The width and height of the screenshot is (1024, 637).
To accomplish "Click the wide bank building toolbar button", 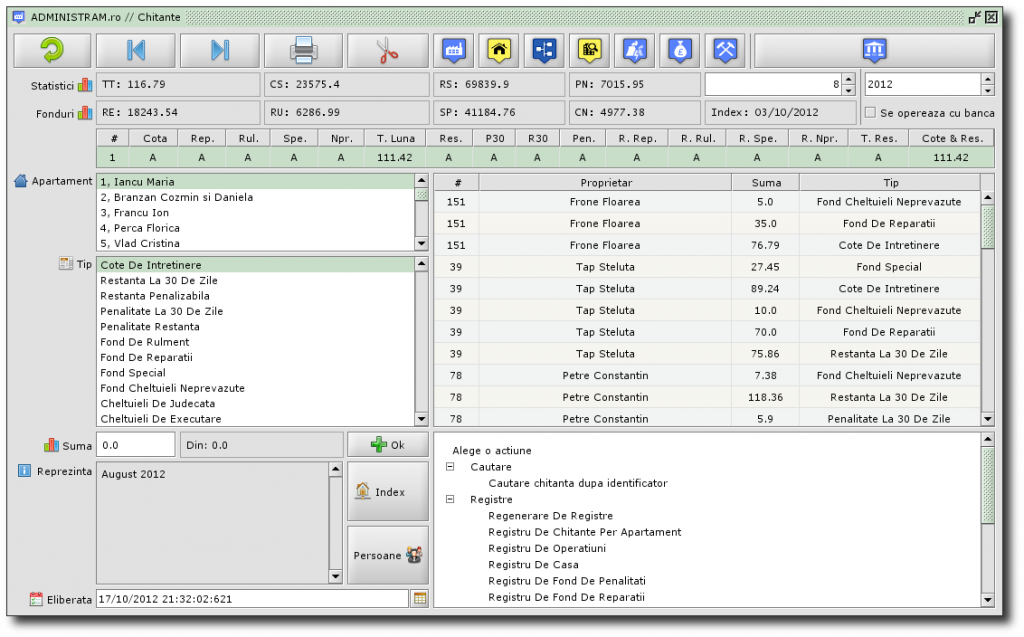I will click(874, 50).
